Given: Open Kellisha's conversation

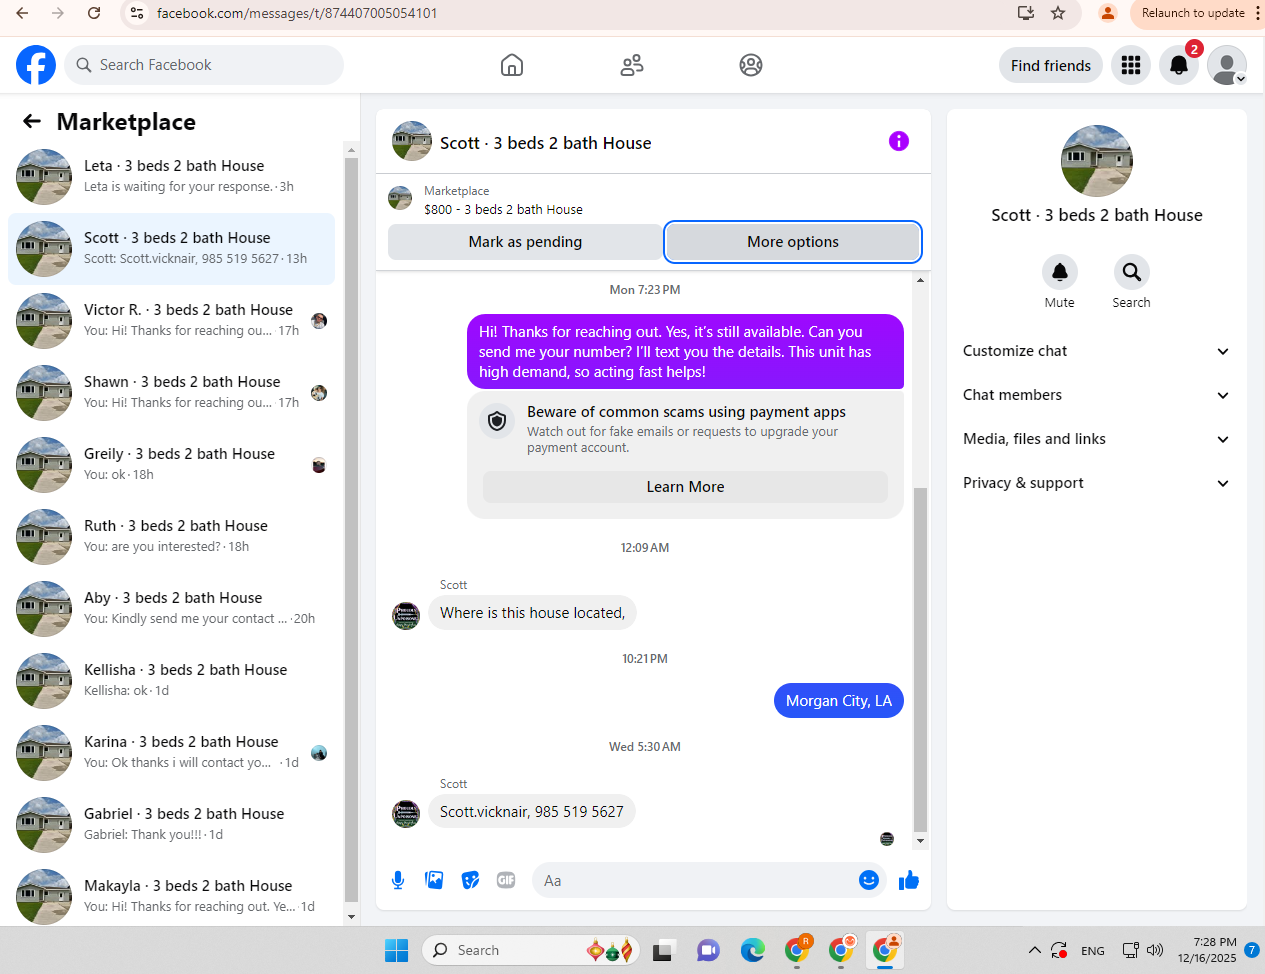Looking at the screenshot, I should pos(171,681).
